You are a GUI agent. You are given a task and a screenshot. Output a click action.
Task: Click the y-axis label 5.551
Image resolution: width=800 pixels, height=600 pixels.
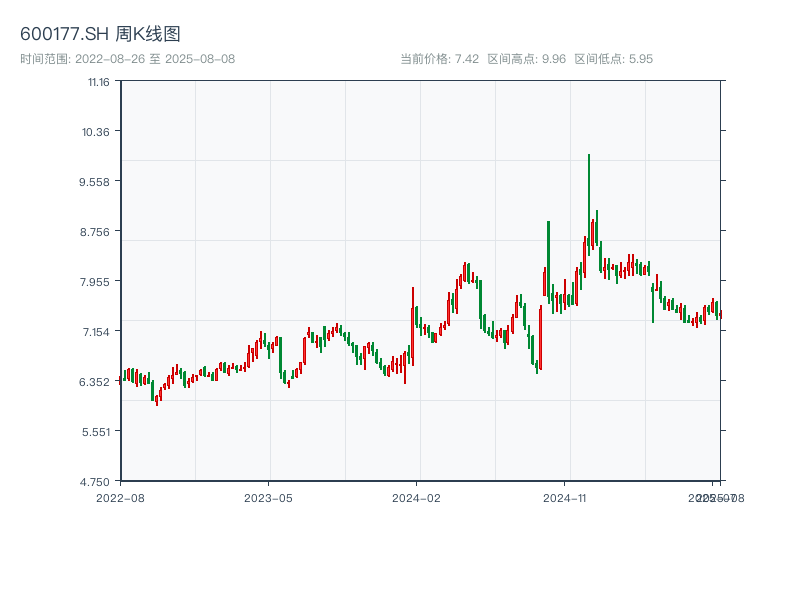click(96, 432)
